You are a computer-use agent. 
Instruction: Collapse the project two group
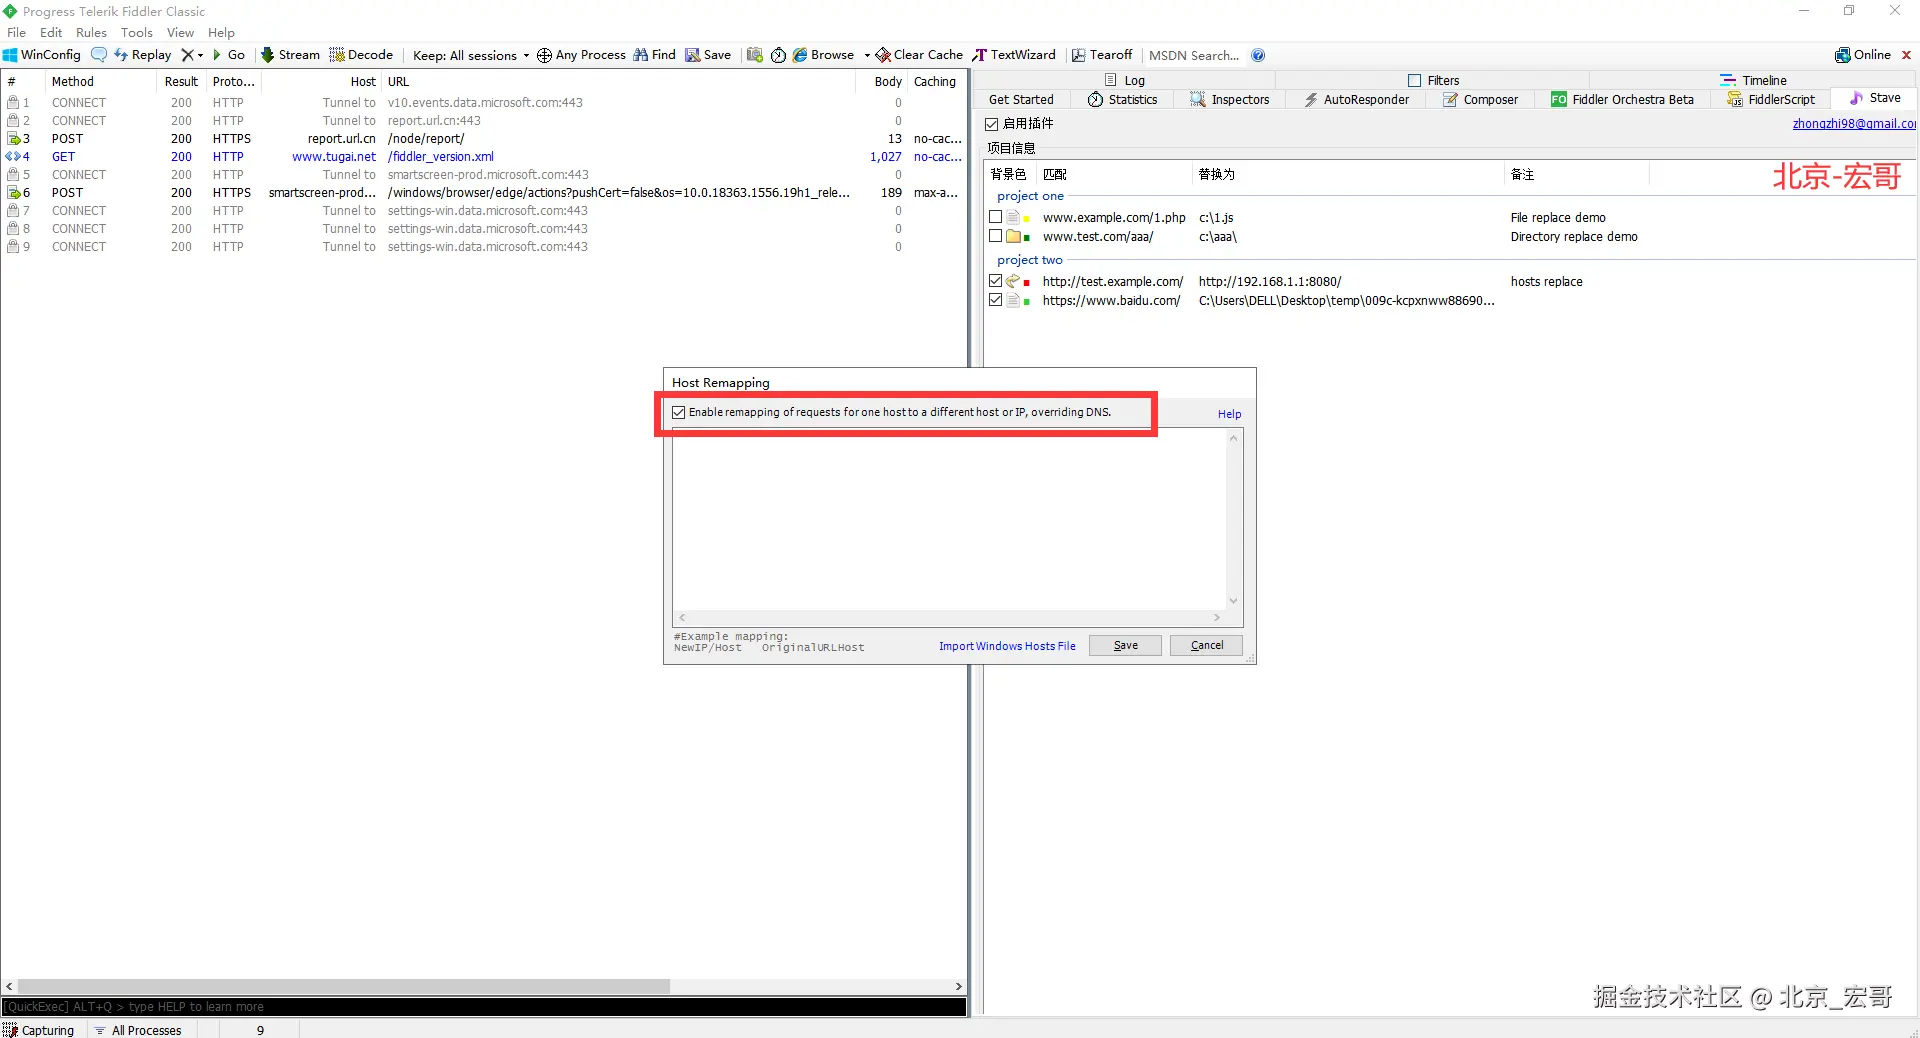click(1029, 260)
